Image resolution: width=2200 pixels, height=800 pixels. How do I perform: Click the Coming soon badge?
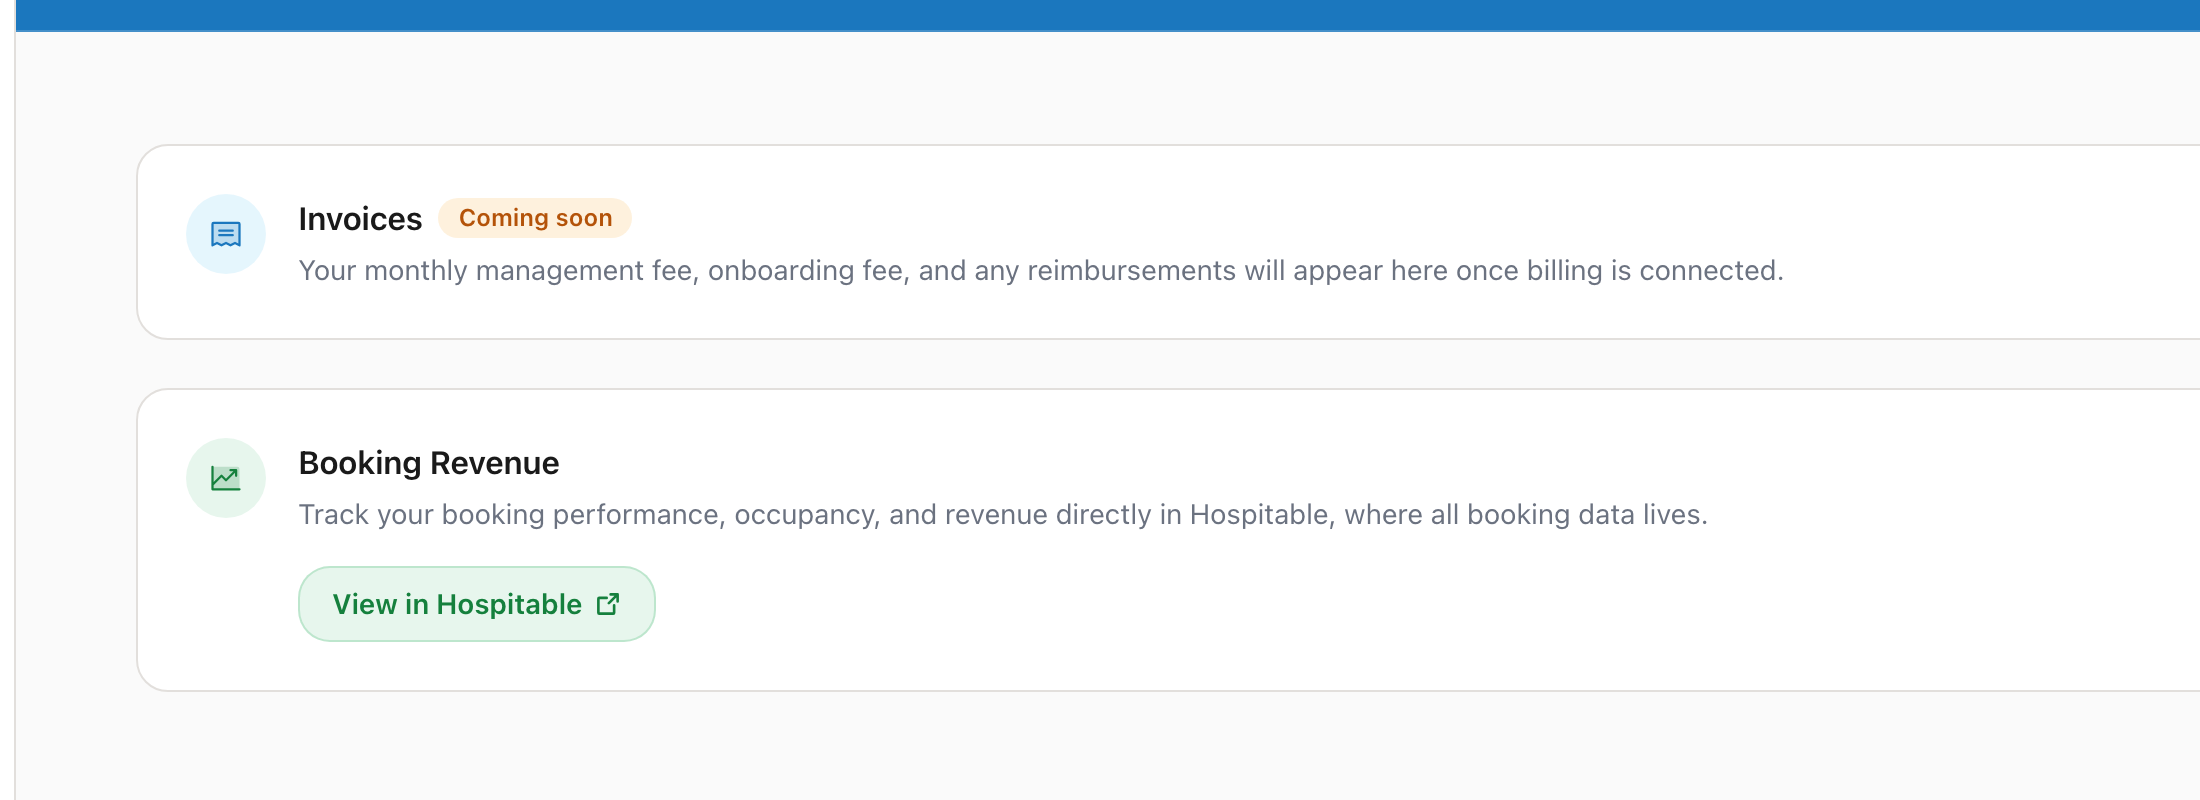[x=535, y=218]
